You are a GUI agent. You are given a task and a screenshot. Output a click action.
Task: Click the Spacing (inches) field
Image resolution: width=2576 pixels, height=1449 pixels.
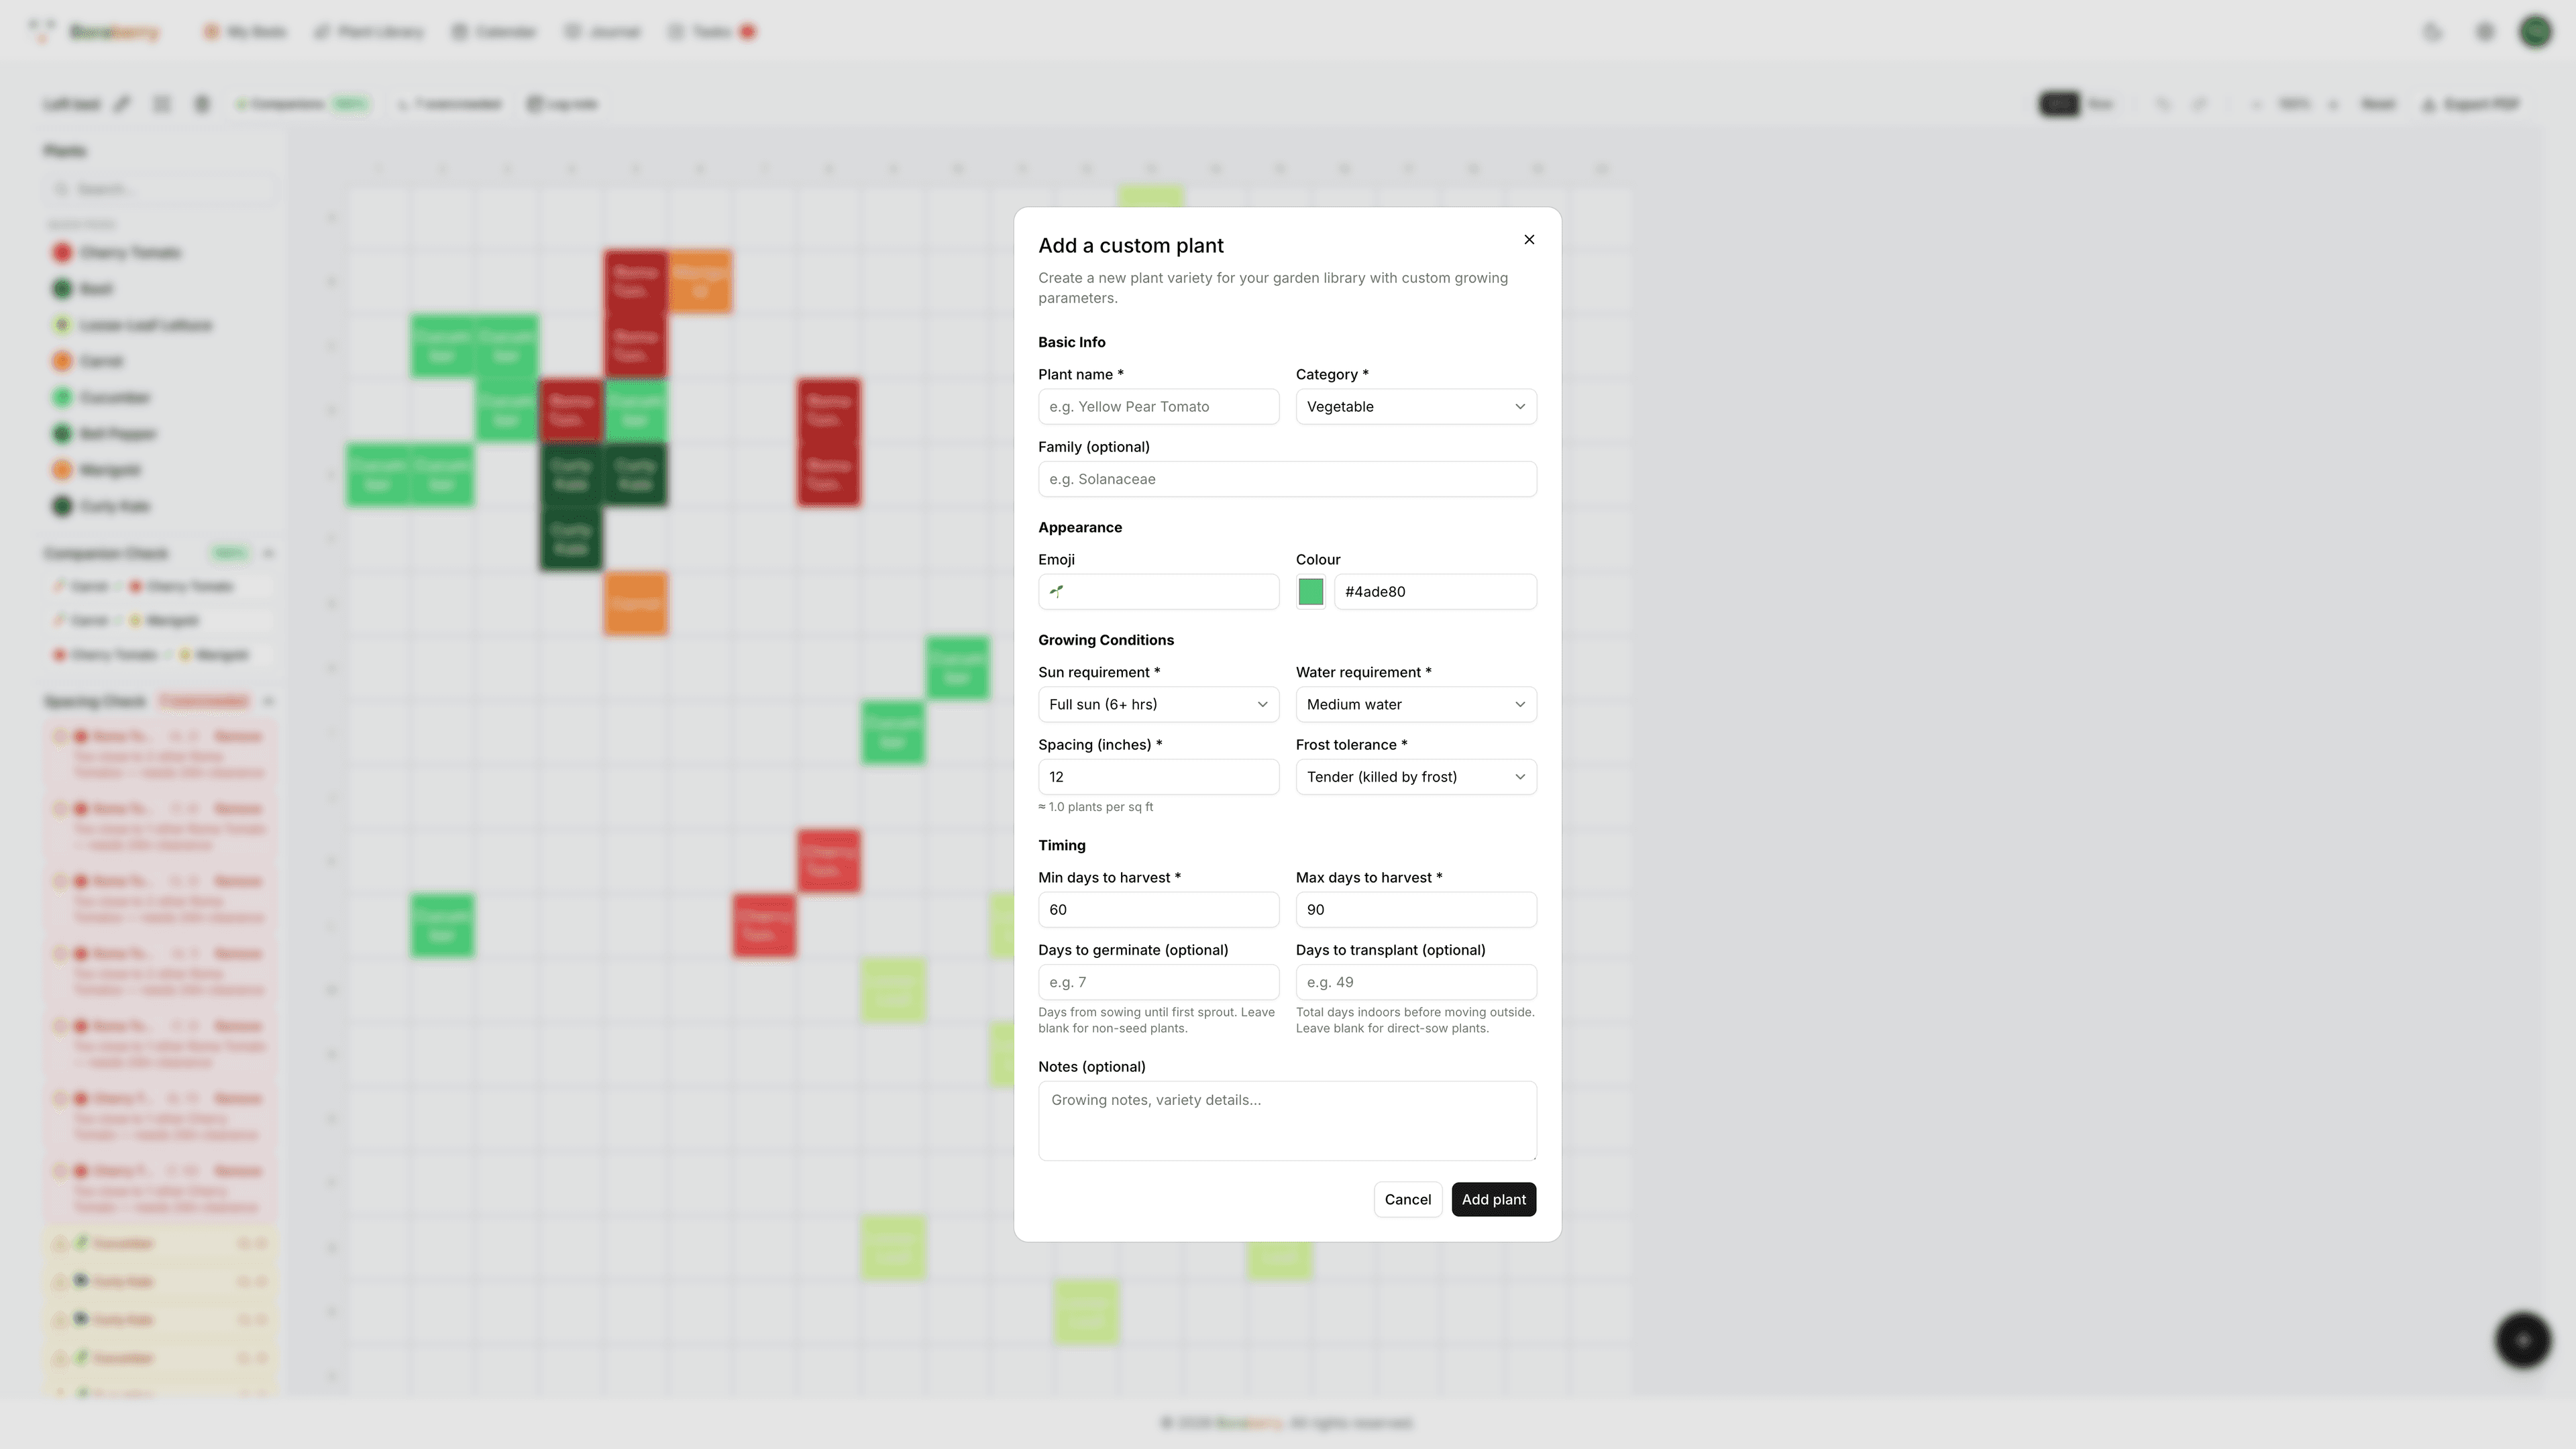1158,776
